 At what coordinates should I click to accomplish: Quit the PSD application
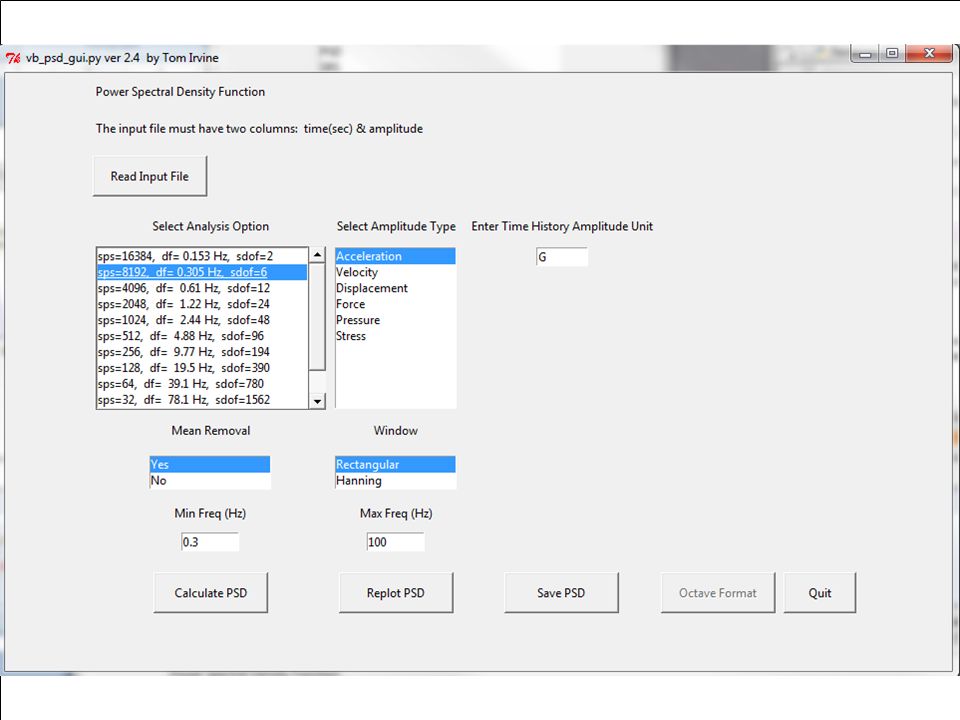pyautogui.click(x=820, y=593)
